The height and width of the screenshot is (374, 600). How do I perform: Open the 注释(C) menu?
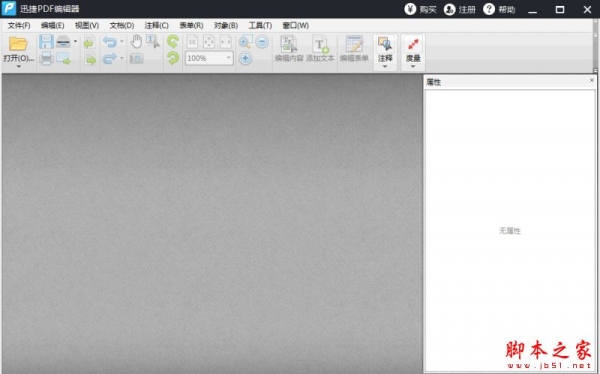tap(157, 26)
